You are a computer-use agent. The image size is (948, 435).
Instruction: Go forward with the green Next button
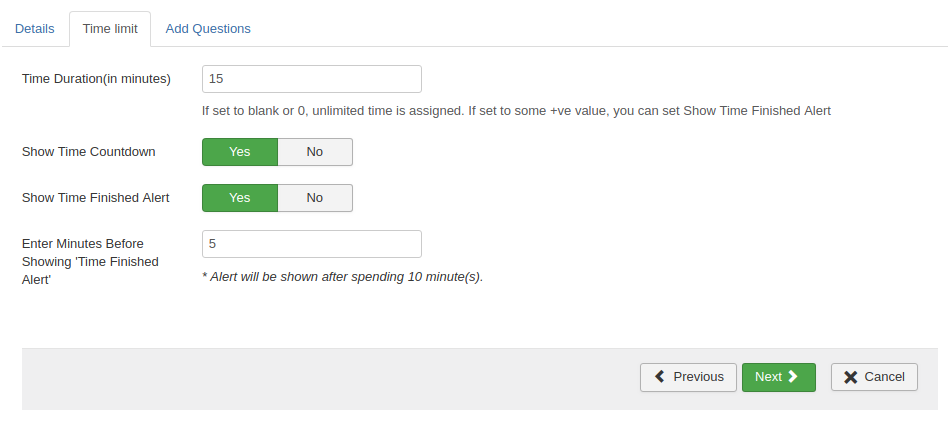coord(778,377)
